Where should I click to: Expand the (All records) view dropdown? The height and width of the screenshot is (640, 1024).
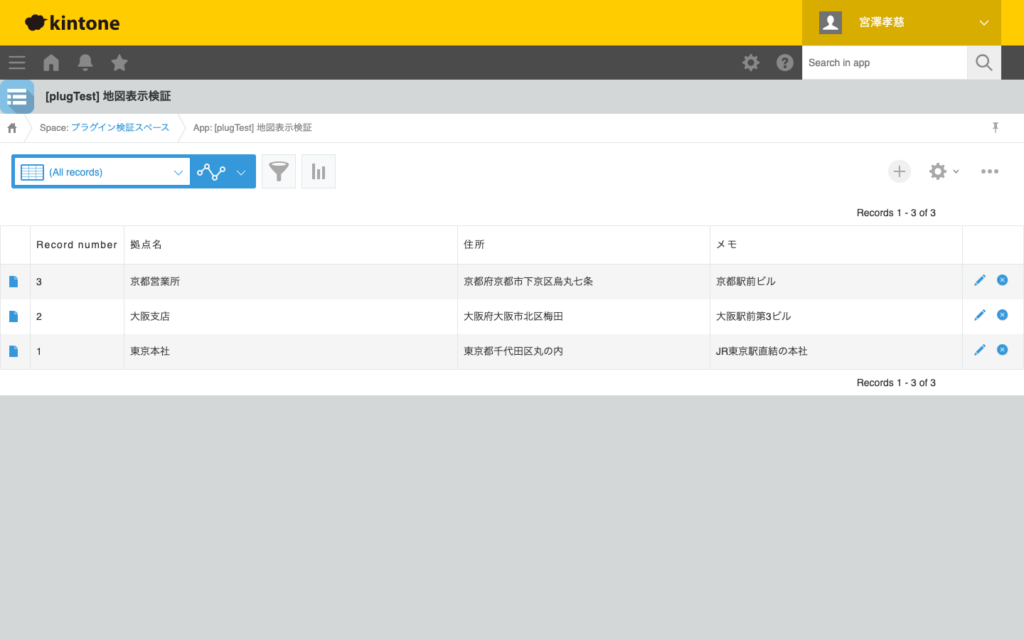coord(178,172)
